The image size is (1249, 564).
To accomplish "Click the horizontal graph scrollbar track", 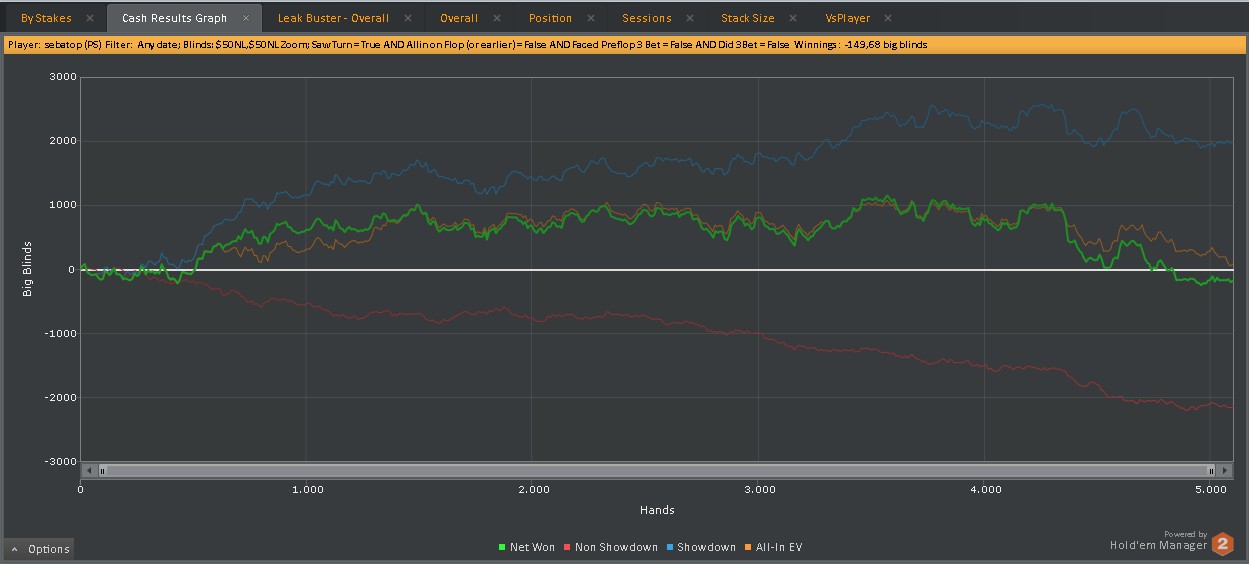I will [656, 470].
